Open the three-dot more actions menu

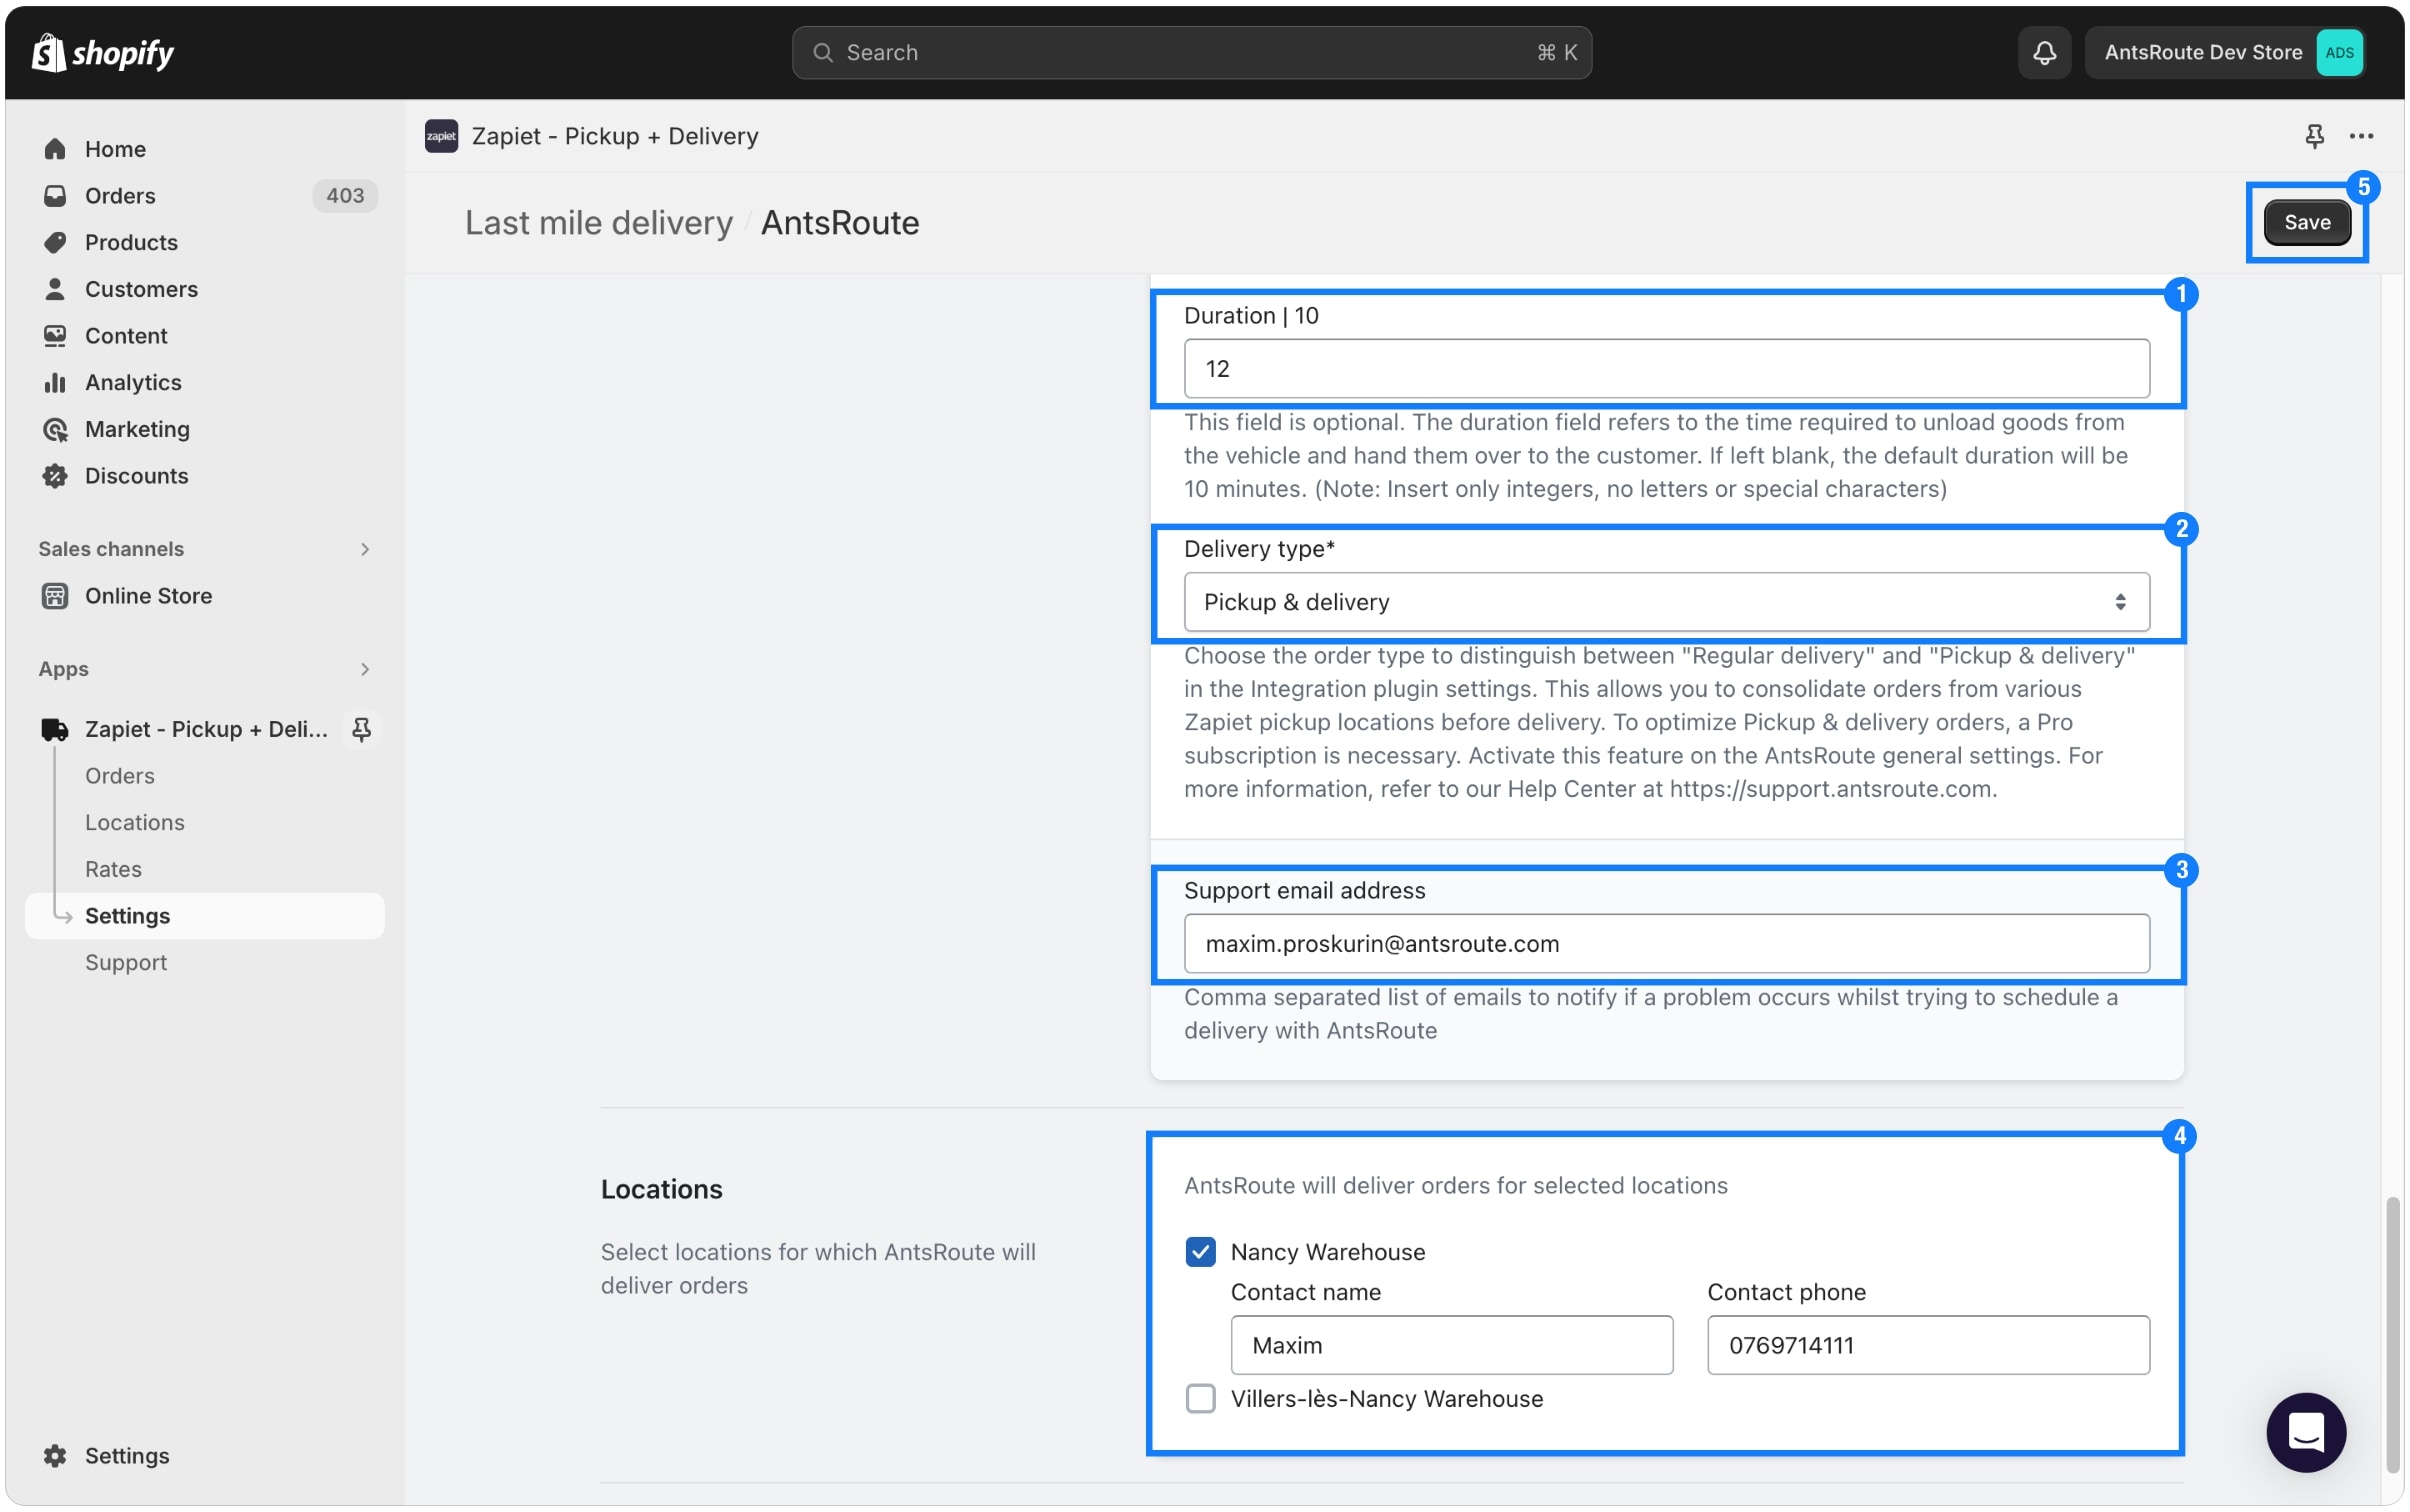point(2360,136)
